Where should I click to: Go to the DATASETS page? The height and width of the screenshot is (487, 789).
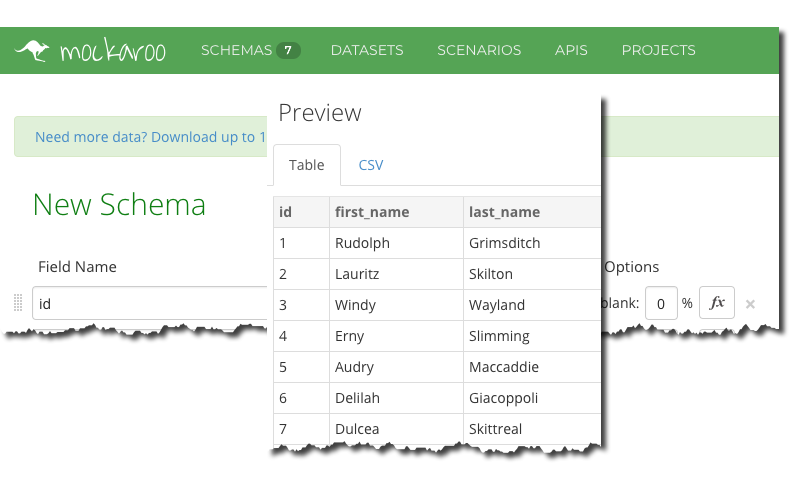(x=367, y=50)
